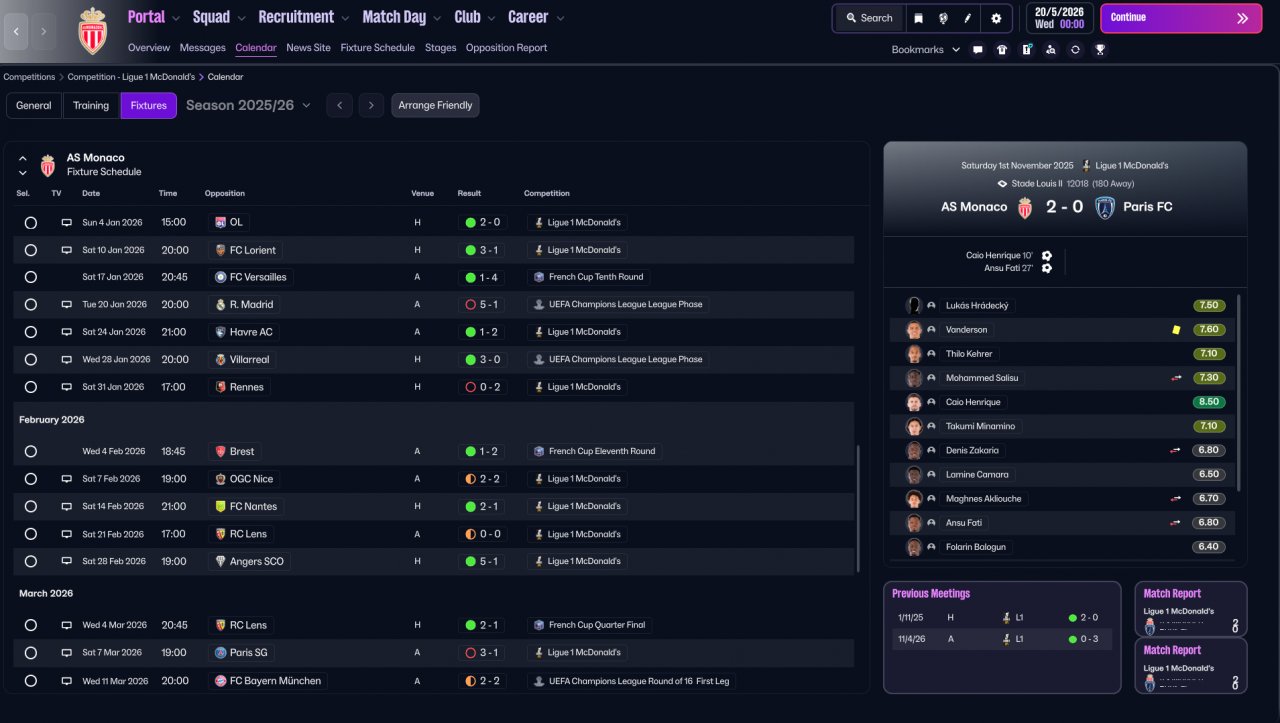Select the FC Nantes fixture radio button

tap(31, 506)
